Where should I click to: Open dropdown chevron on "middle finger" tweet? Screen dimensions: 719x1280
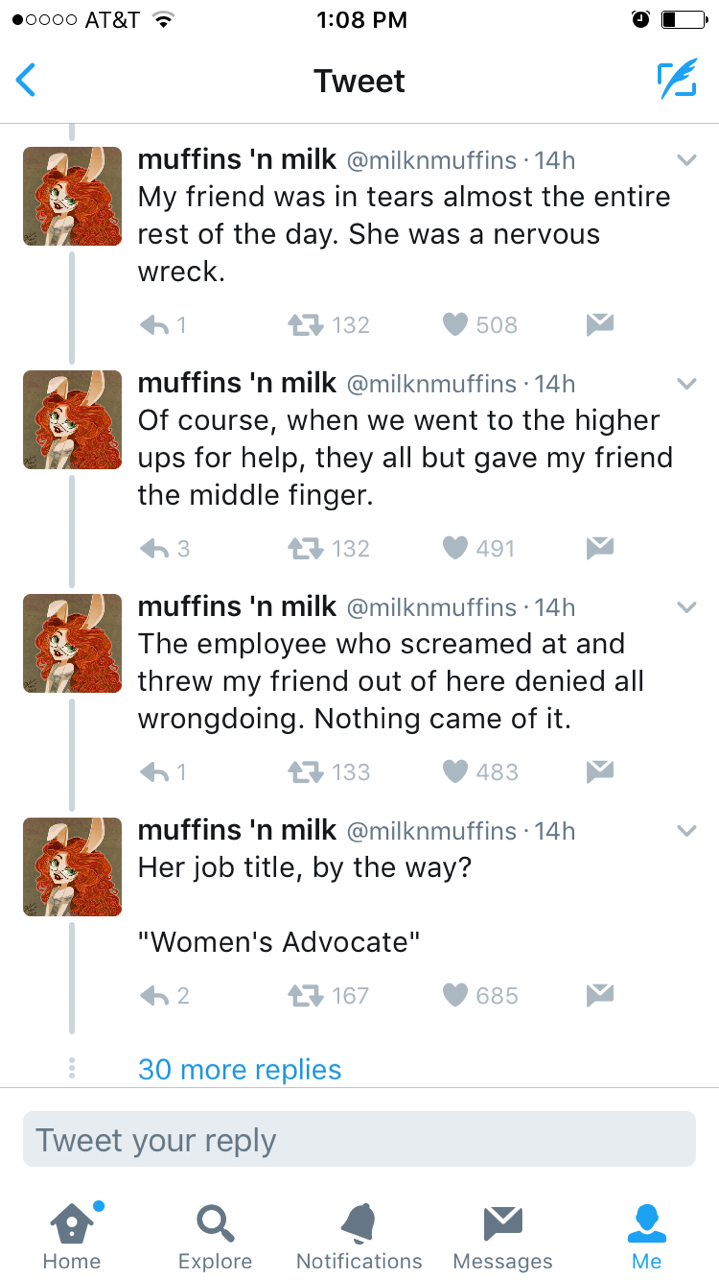(x=686, y=383)
